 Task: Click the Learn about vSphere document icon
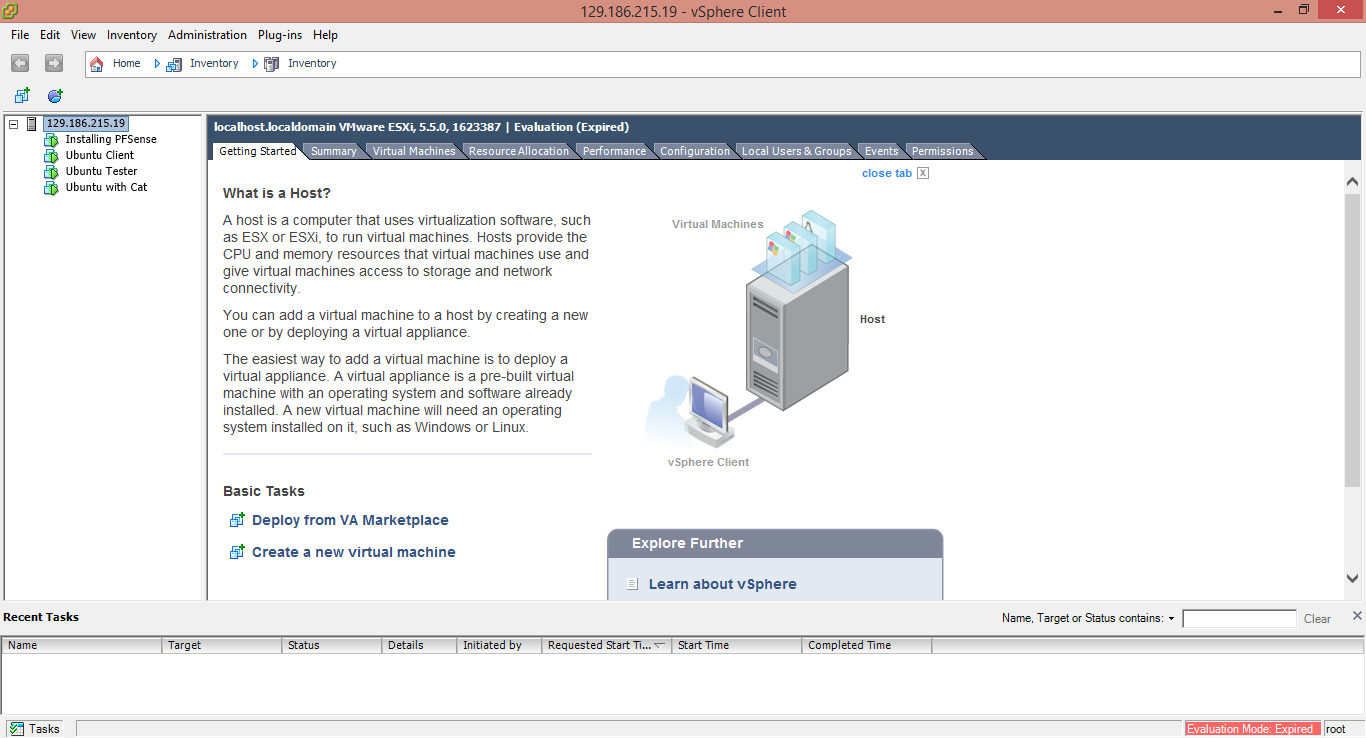coord(632,584)
